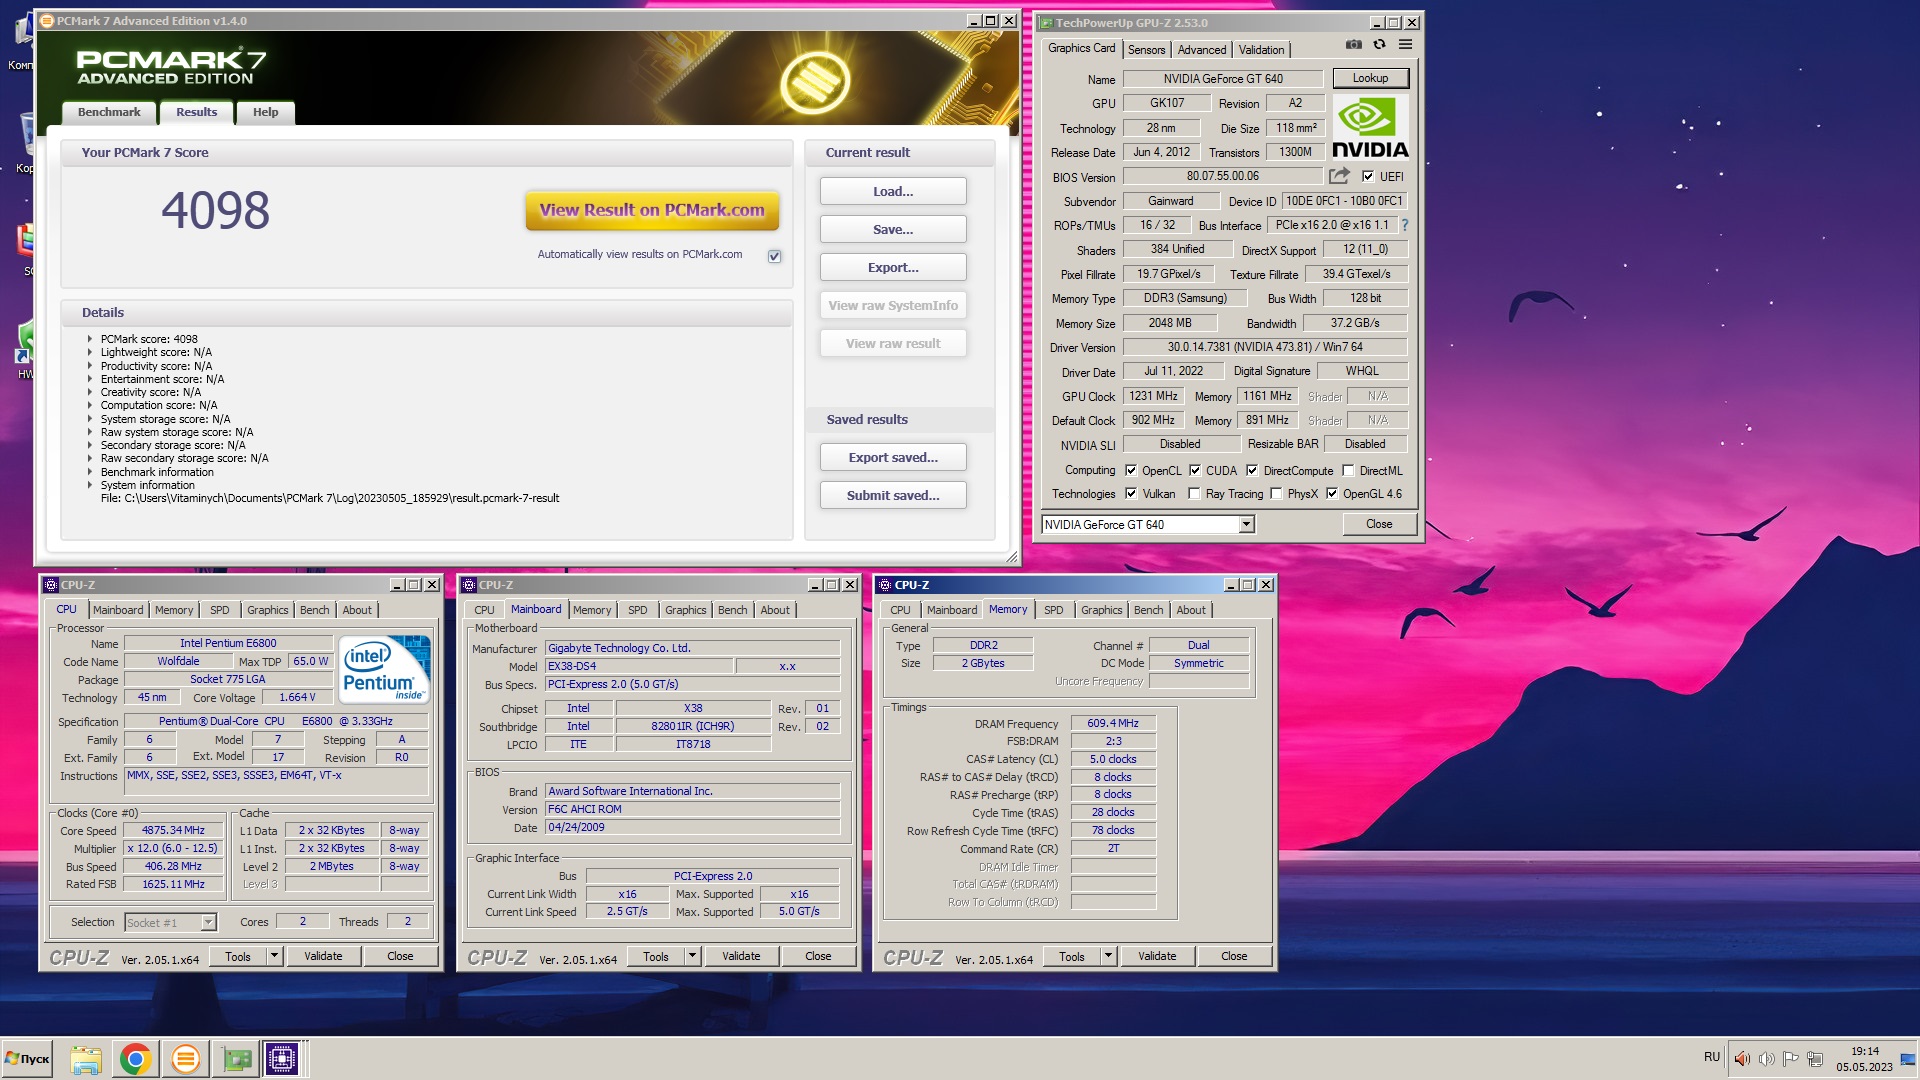Image resolution: width=1920 pixels, height=1080 pixels.
Task: Expand the Benchmark information row
Action: [x=89, y=472]
